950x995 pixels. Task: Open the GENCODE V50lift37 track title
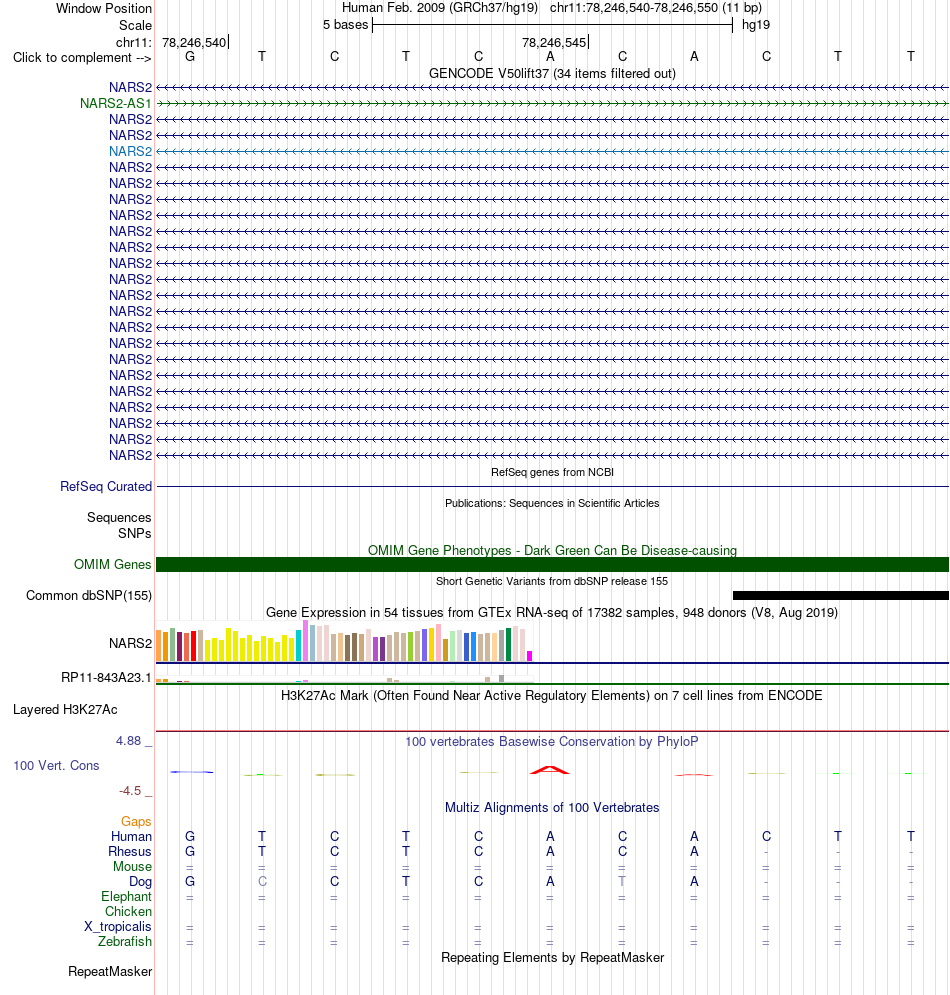552,74
